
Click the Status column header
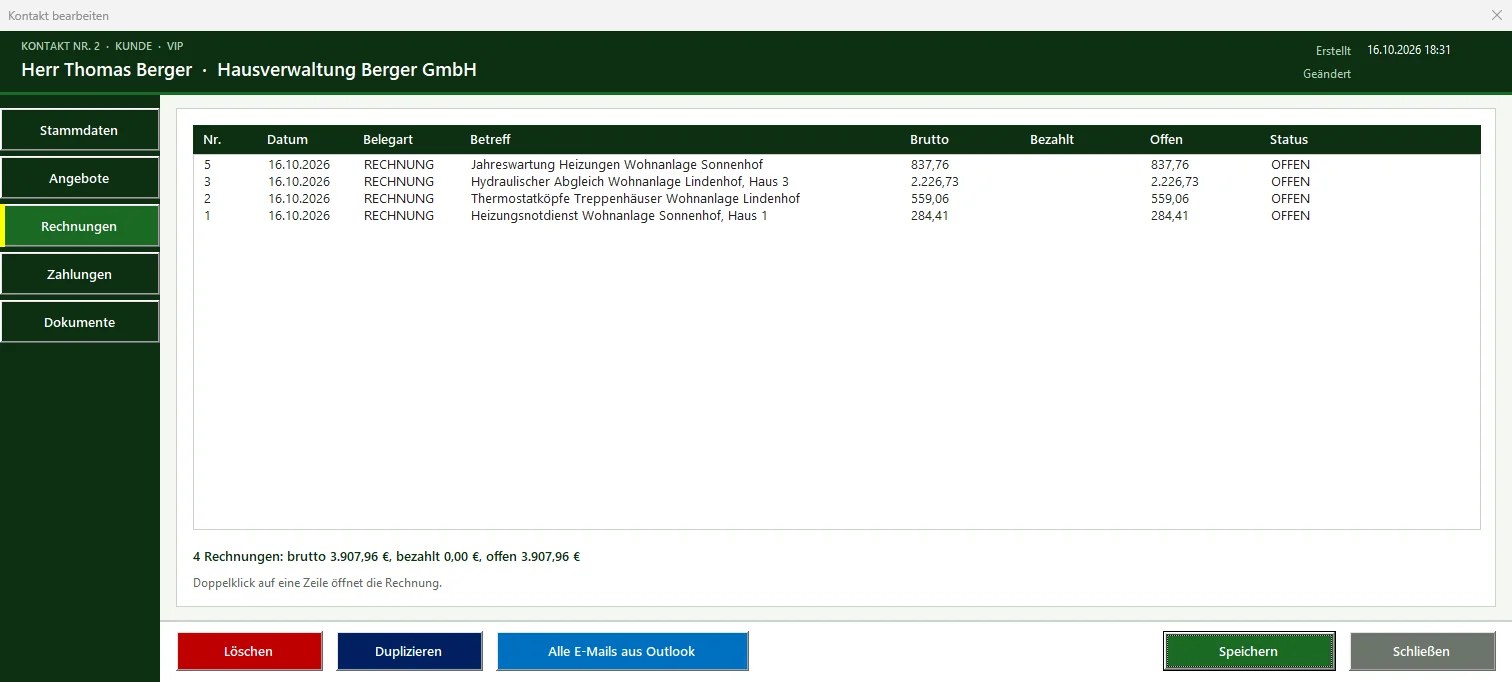tap(1289, 140)
